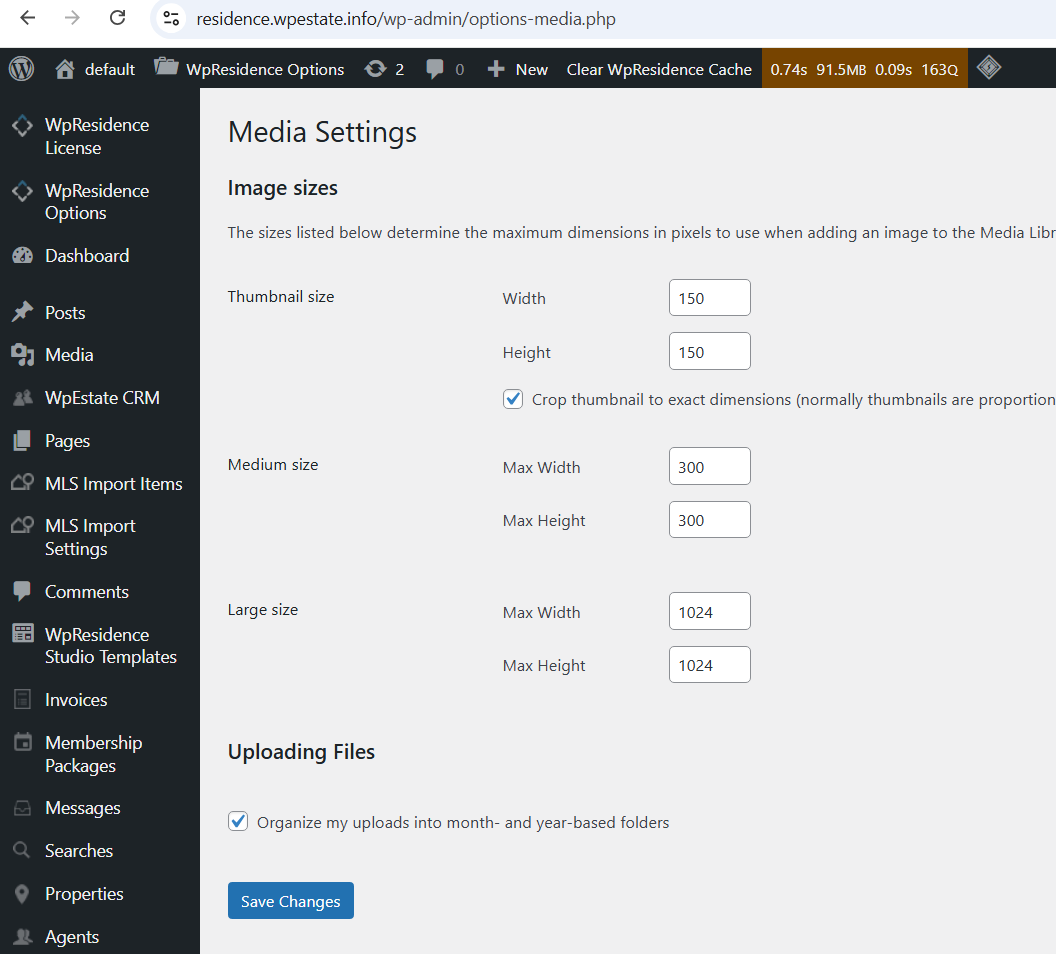The height and width of the screenshot is (954, 1056).
Task: Go back using browser back arrow
Action: (x=27, y=18)
